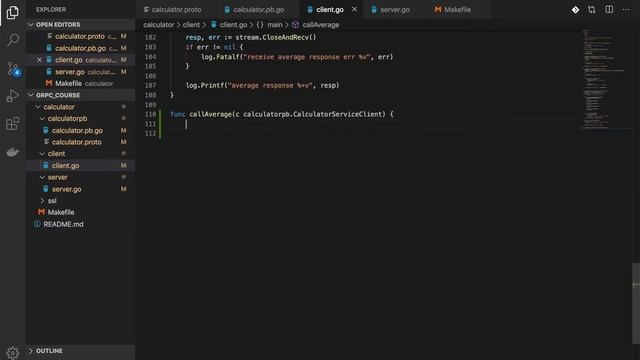
Task: Open the Run and Debug view
Action: (13, 96)
